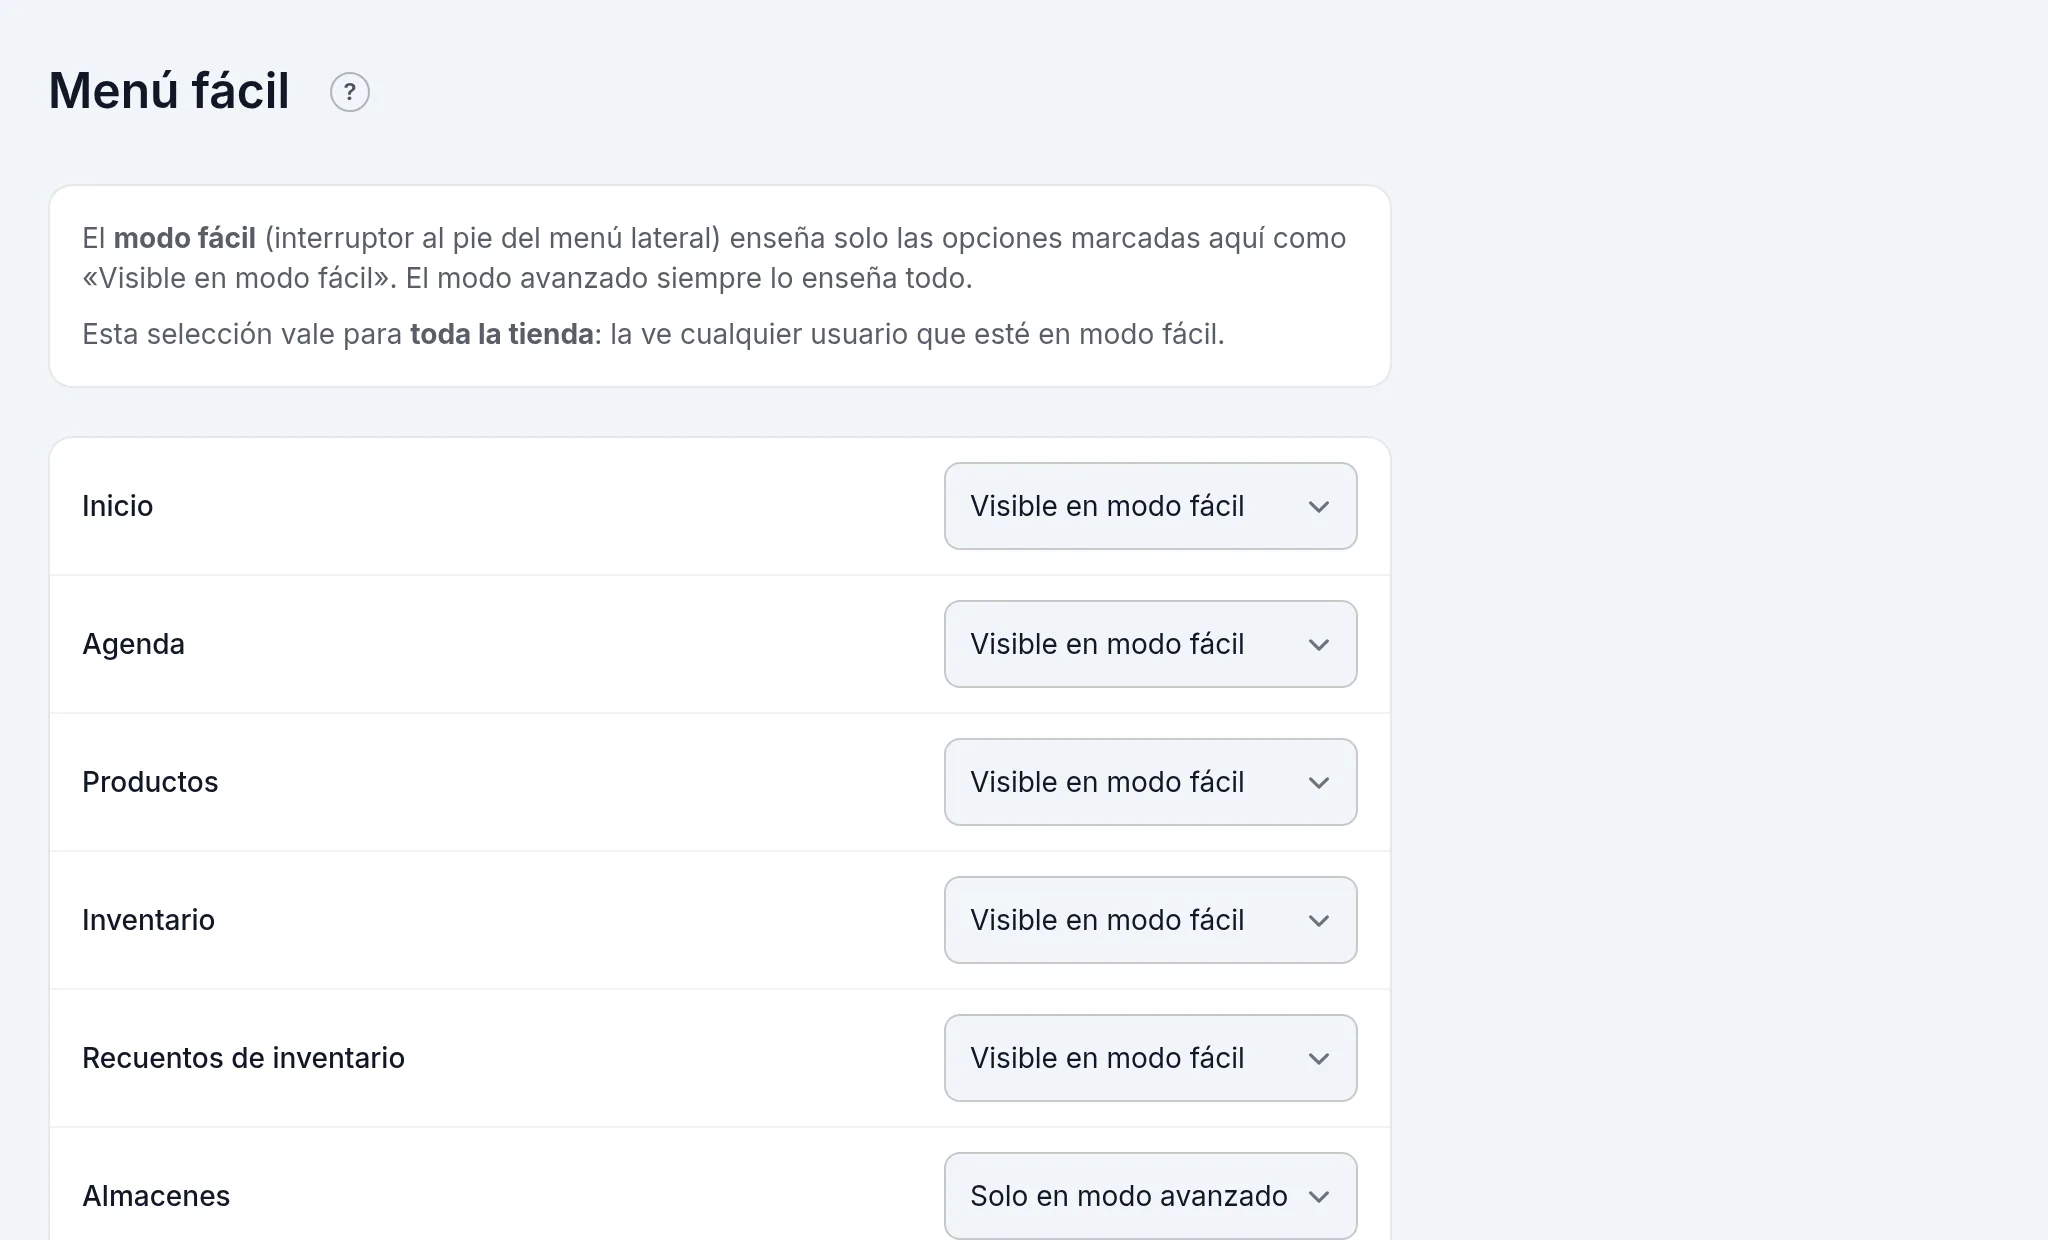The width and height of the screenshot is (2048, 1240).
Task: Click the Almacenes row label
Action: tap(156, 1196)
